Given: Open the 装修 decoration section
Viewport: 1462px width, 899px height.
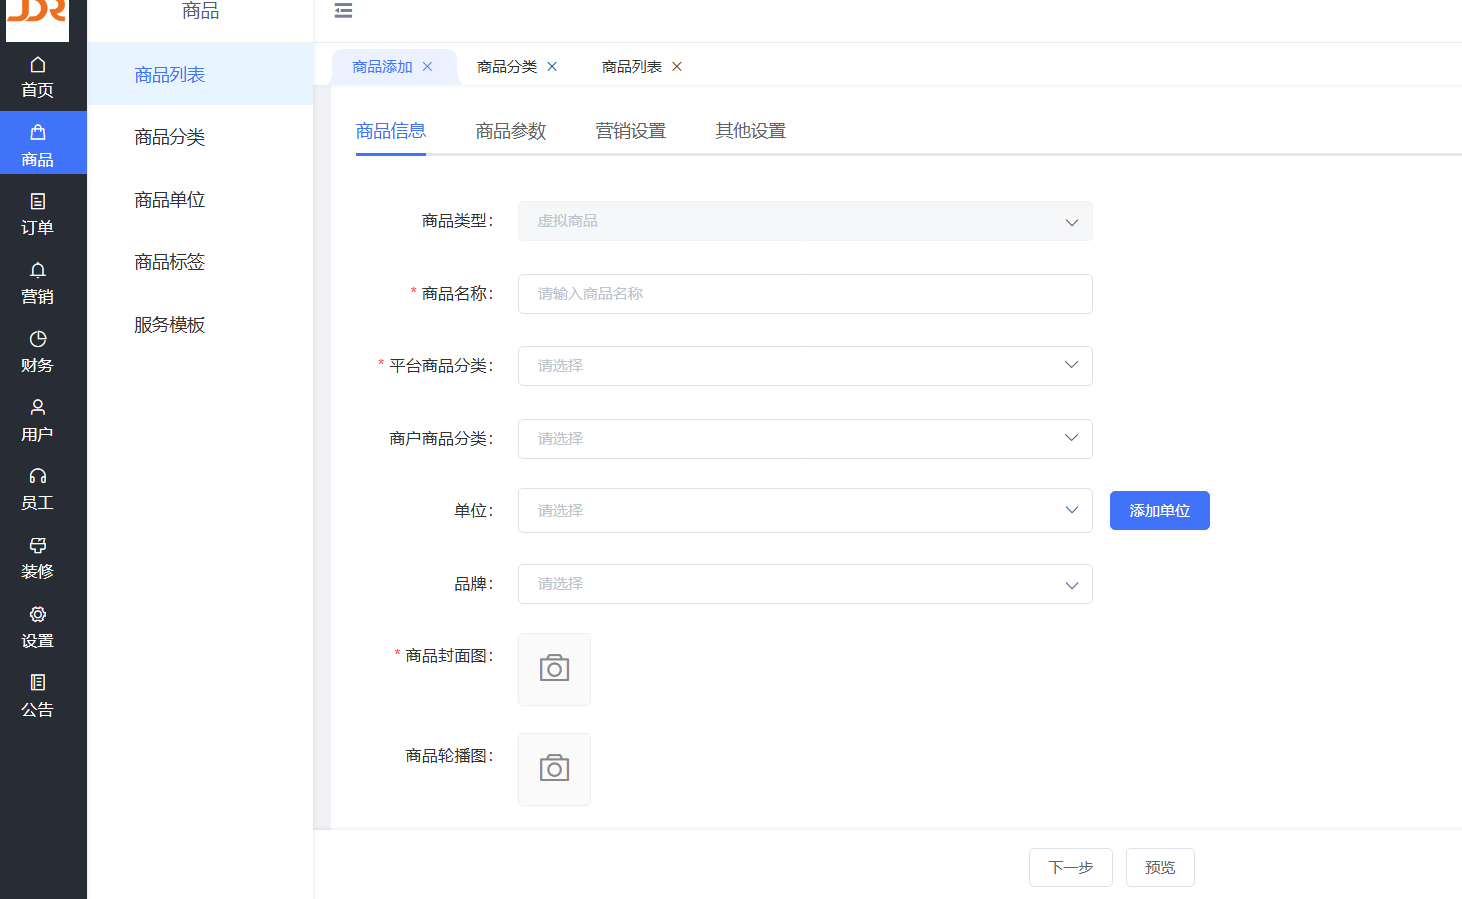Looking at the screenshot, I should (38, 558).
